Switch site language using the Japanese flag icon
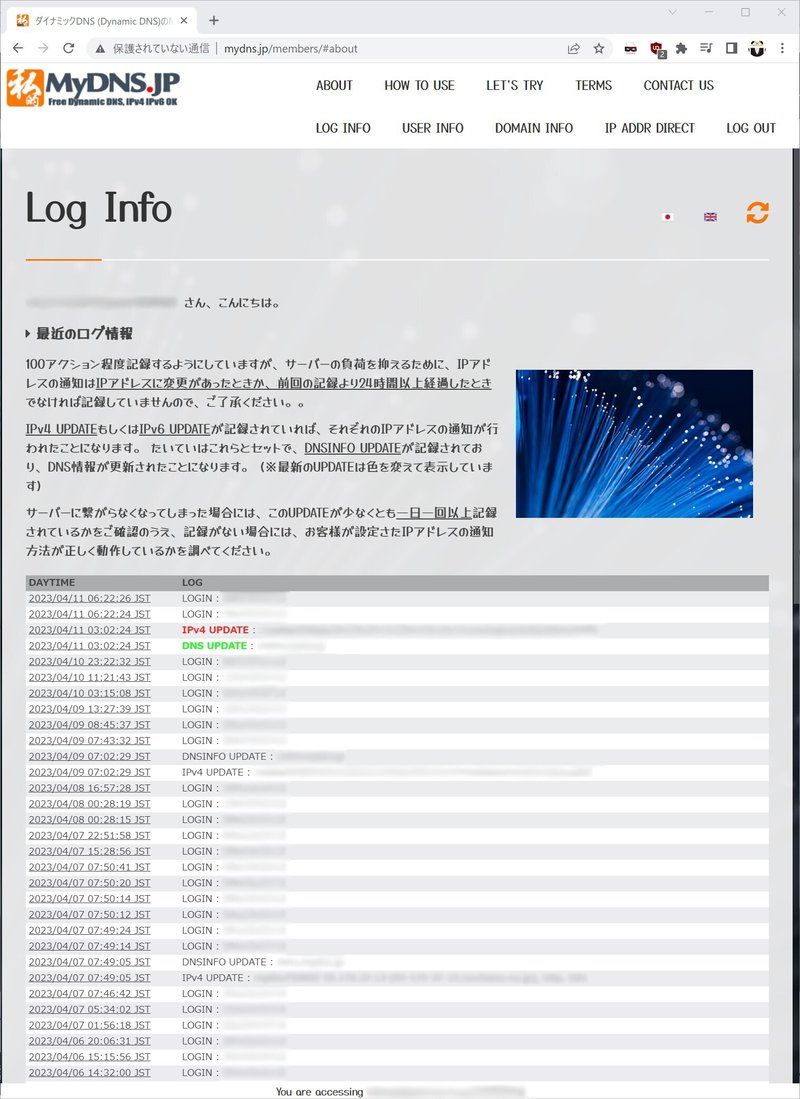 (667, 216)
